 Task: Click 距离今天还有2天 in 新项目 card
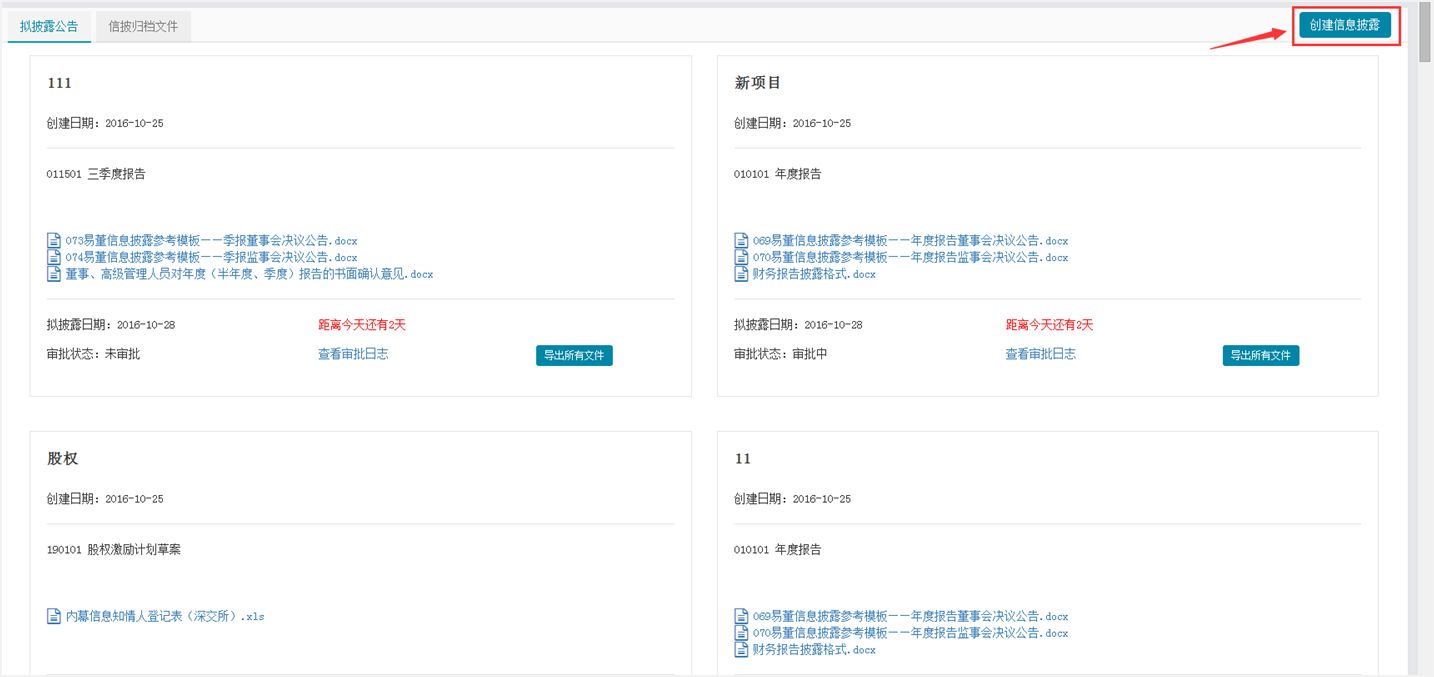1049,325
